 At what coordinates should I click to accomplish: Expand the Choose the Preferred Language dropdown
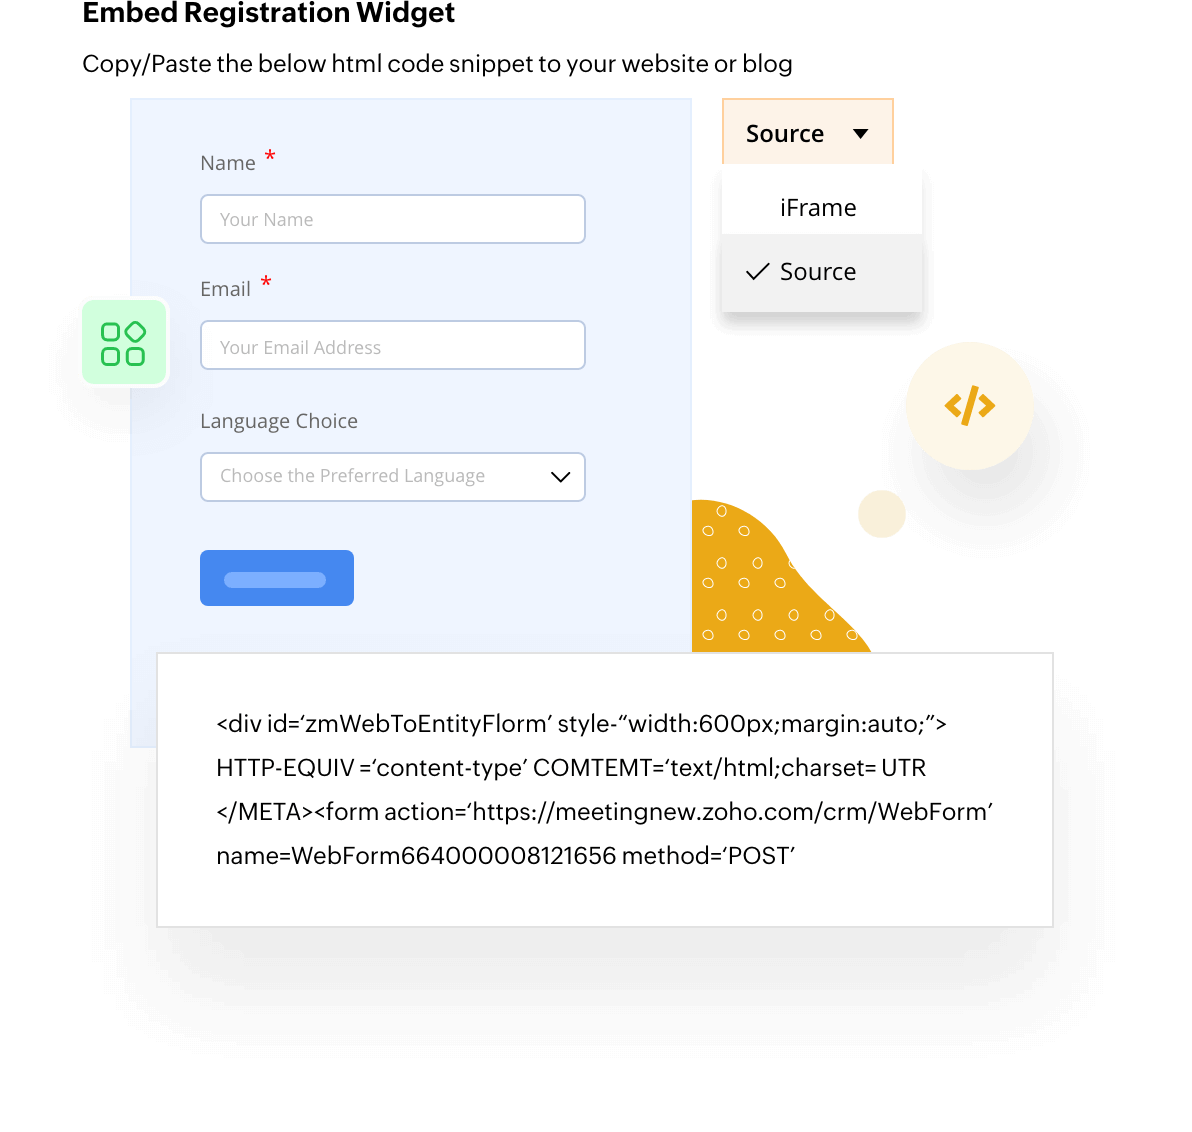(x=392, y=477)
